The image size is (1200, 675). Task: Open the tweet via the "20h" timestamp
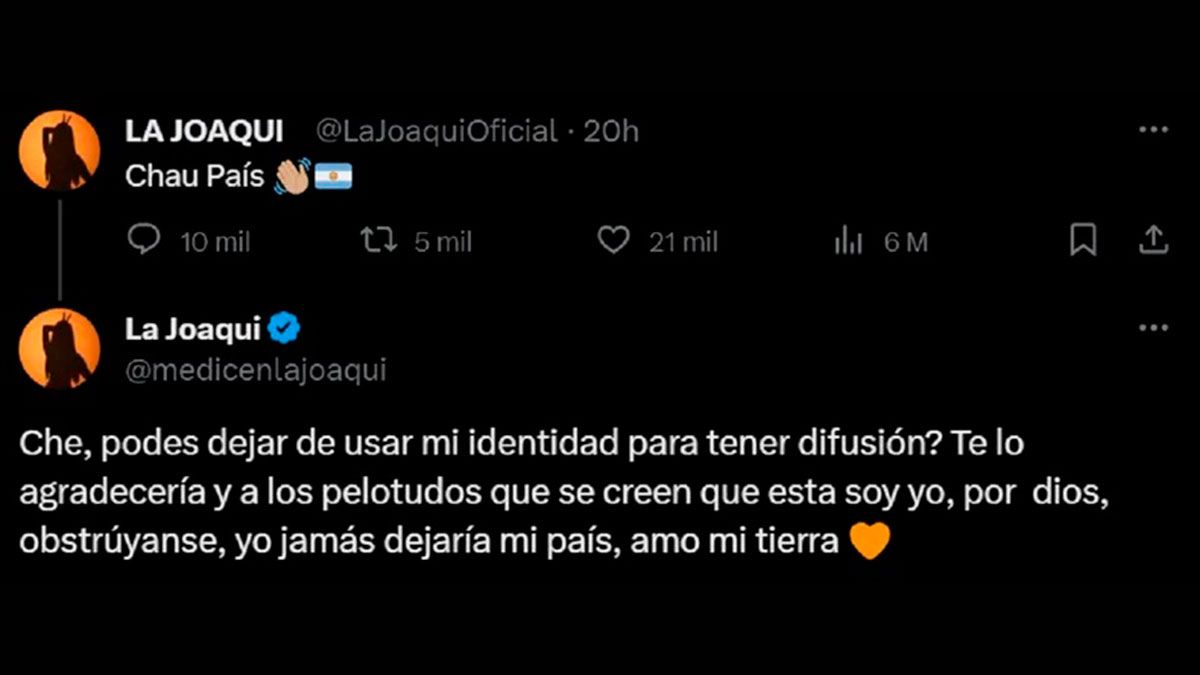(611, 131)
